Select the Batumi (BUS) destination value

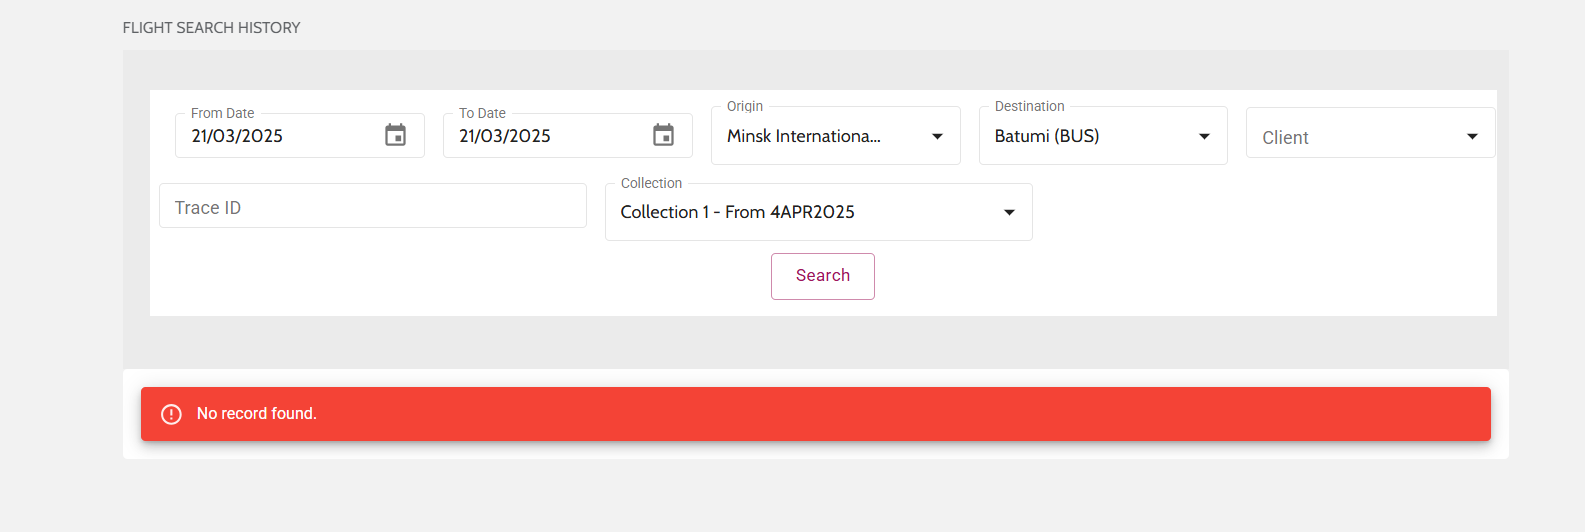point(1046,136)
